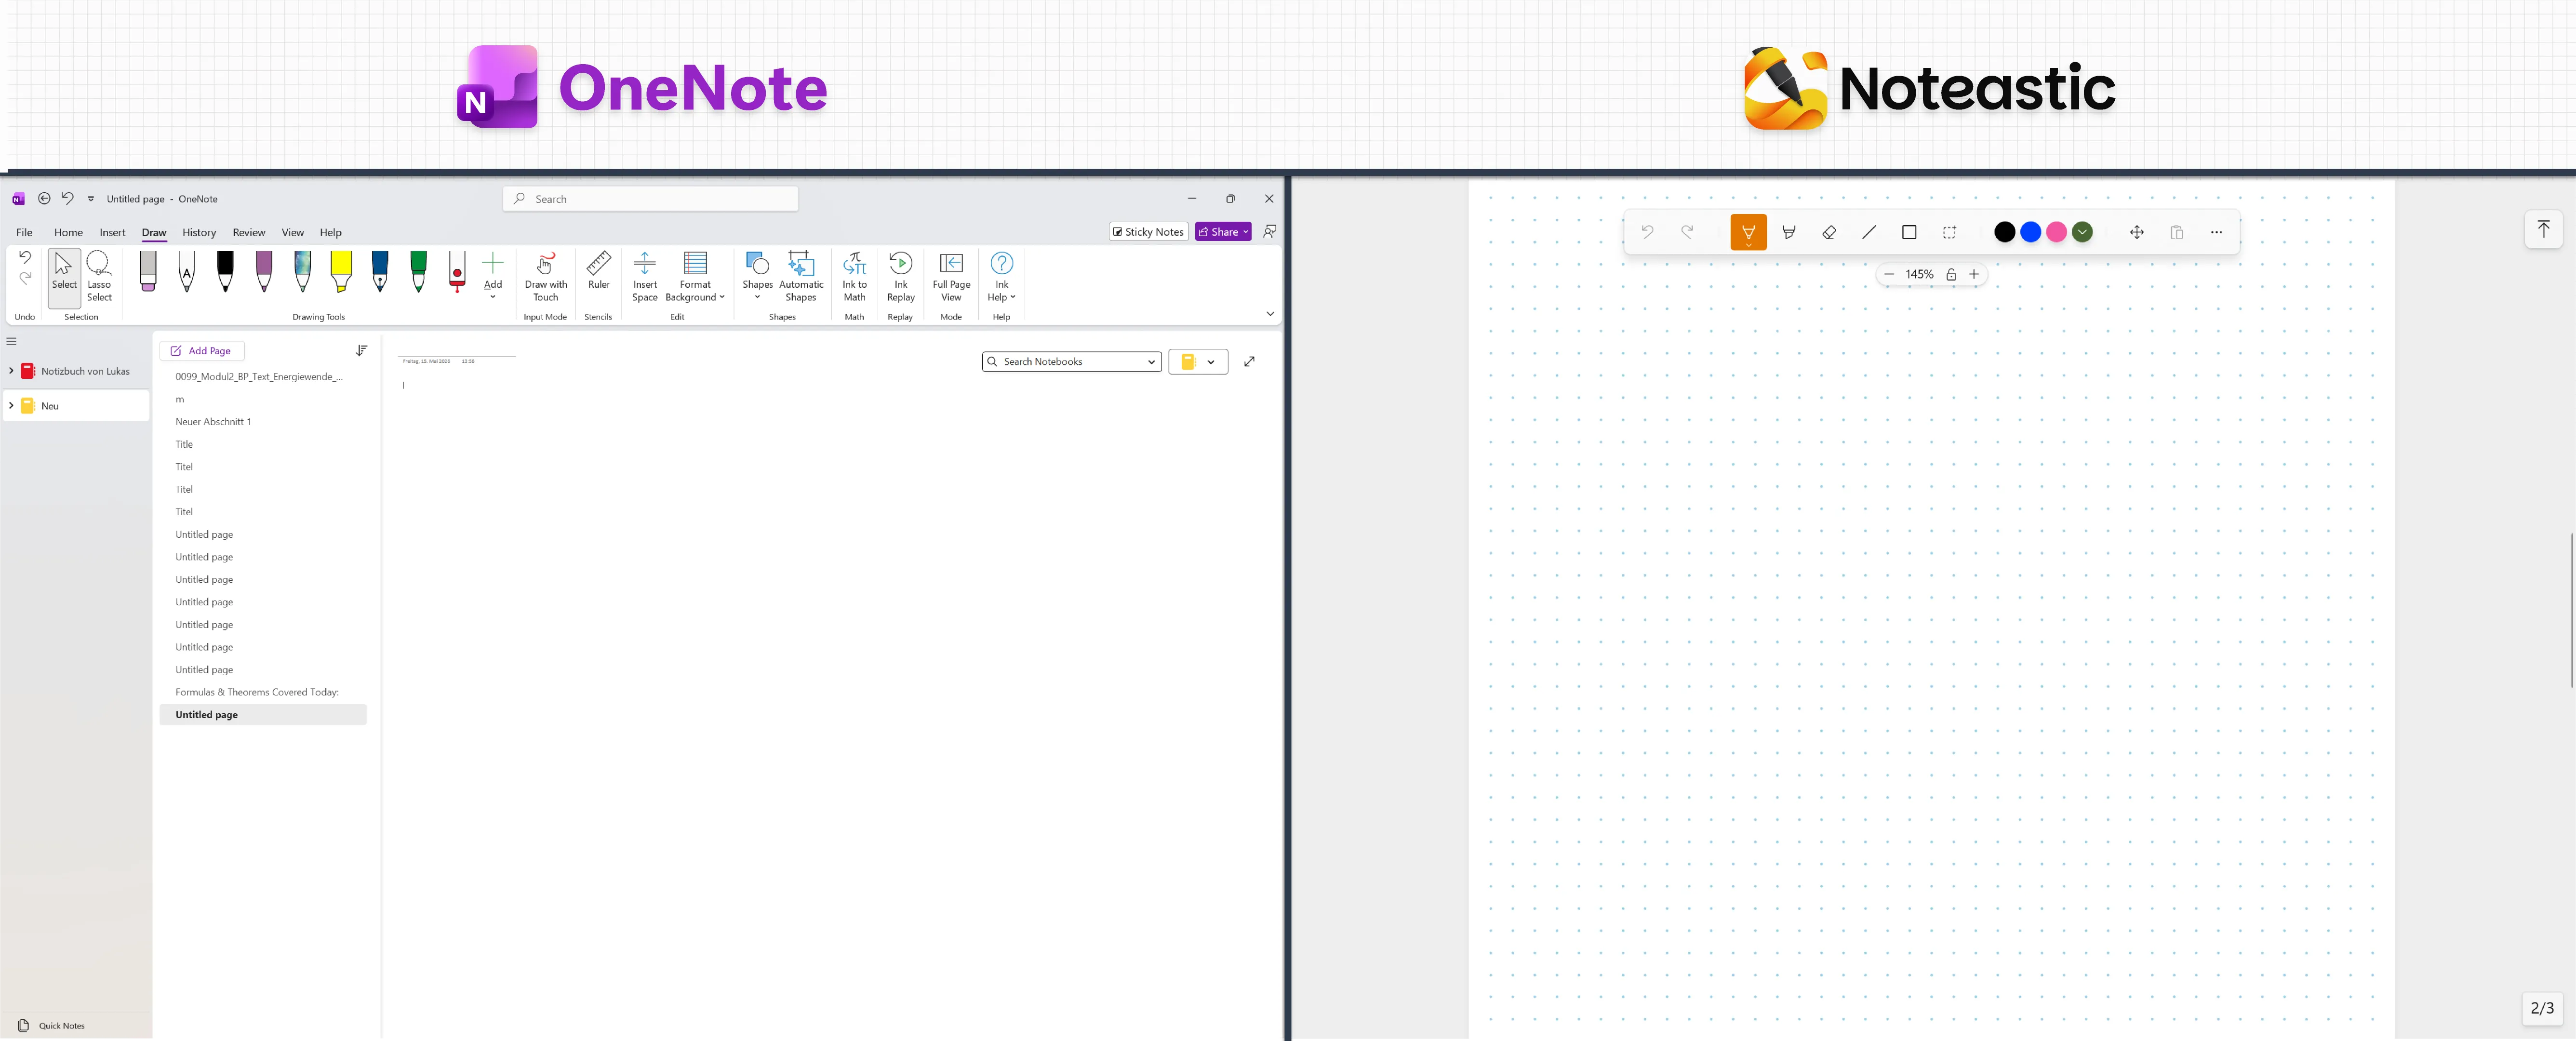
Task: Select the pink color in Noteastic
Action: tap(2056, 232)
